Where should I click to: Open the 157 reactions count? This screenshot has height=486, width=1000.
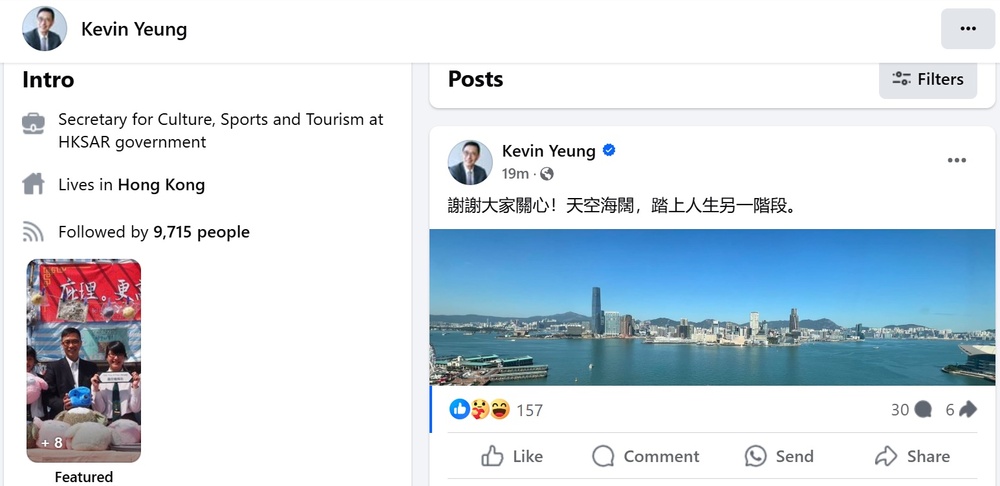(x=529, y=410)
